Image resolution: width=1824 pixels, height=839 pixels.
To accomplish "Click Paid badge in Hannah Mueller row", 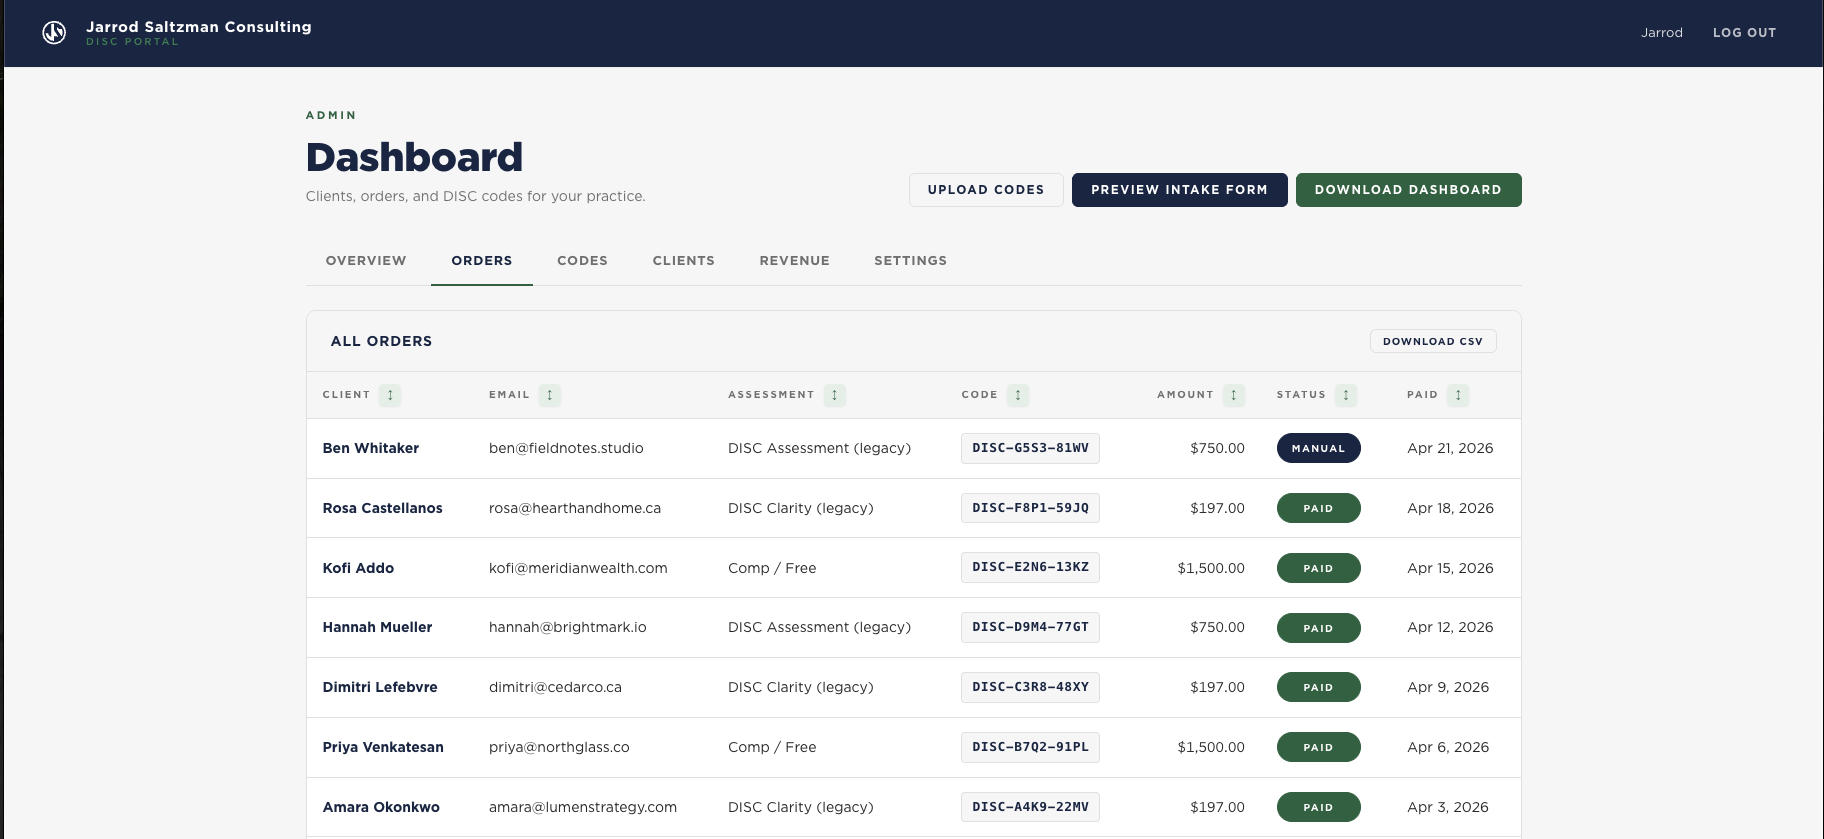I will coord(1318,628).
